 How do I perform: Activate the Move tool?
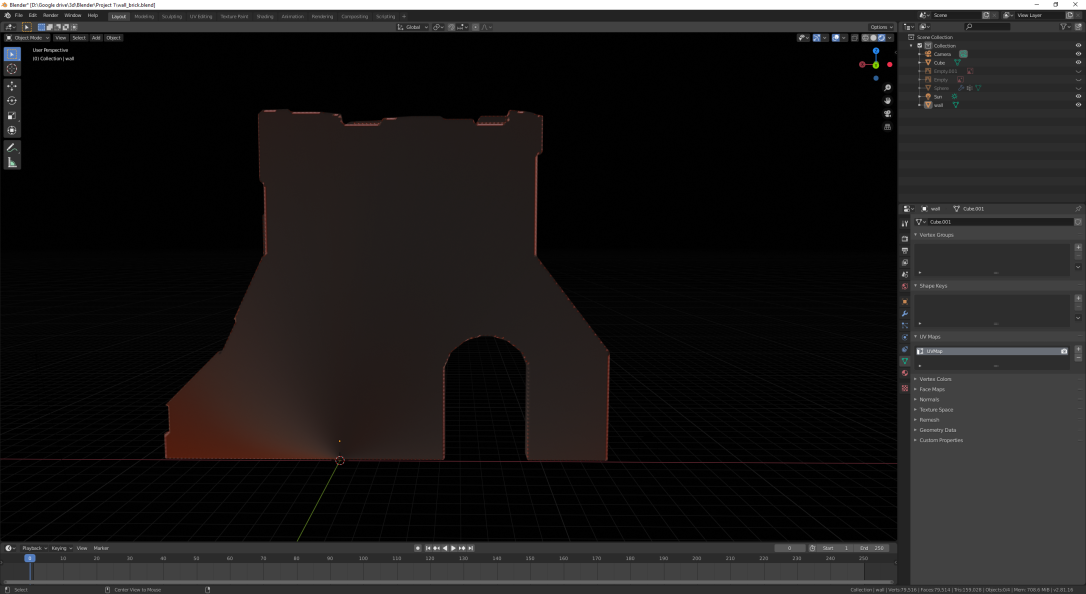(x=12, y=86)
